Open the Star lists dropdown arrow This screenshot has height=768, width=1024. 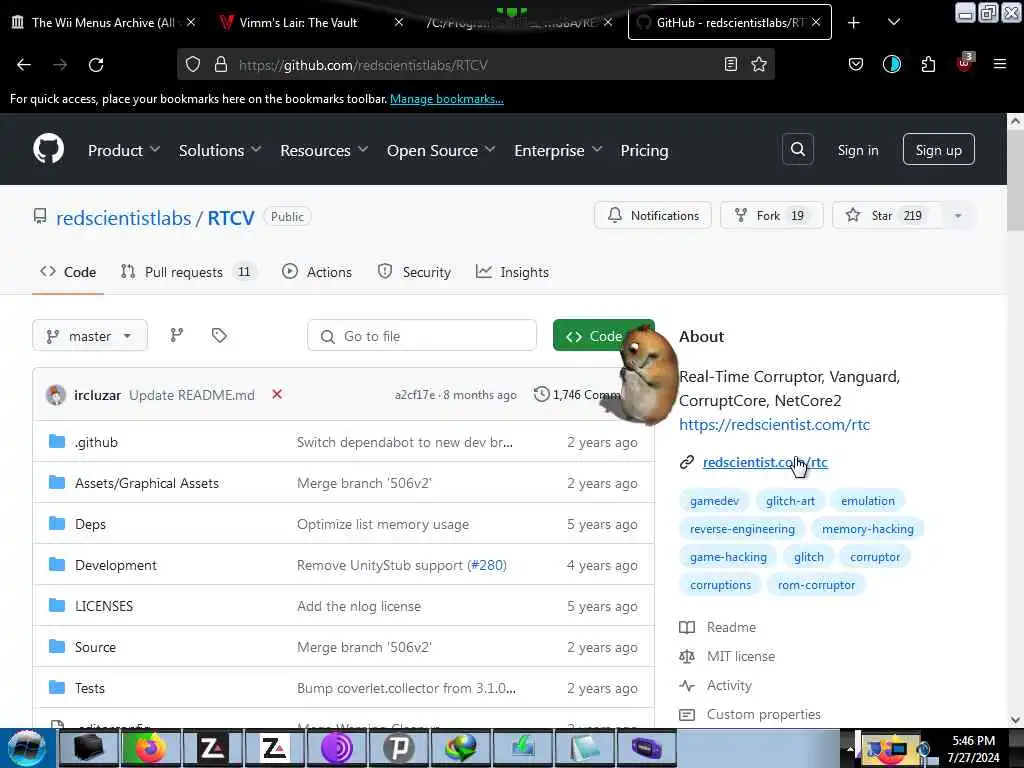[x=958, y=216]
